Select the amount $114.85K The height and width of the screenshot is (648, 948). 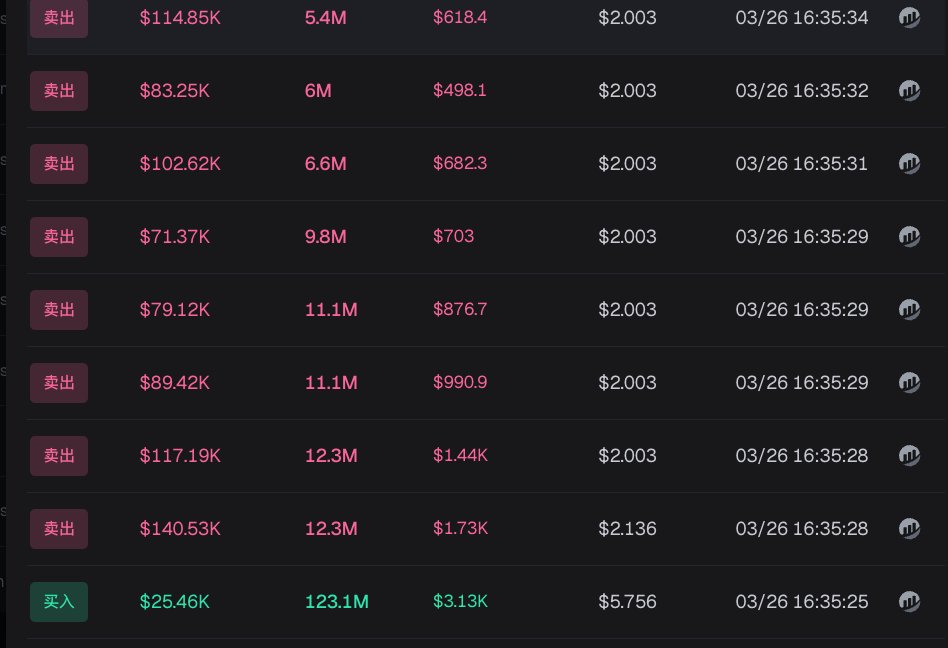(x=180, y=18)
